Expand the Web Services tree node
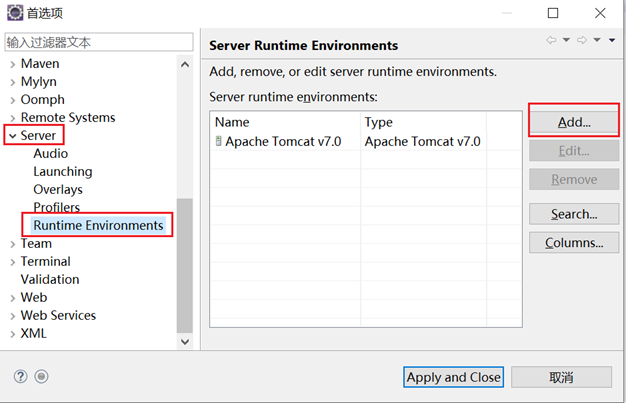The width and height of the screenshot is (626, 403). [x=11, y=315]
